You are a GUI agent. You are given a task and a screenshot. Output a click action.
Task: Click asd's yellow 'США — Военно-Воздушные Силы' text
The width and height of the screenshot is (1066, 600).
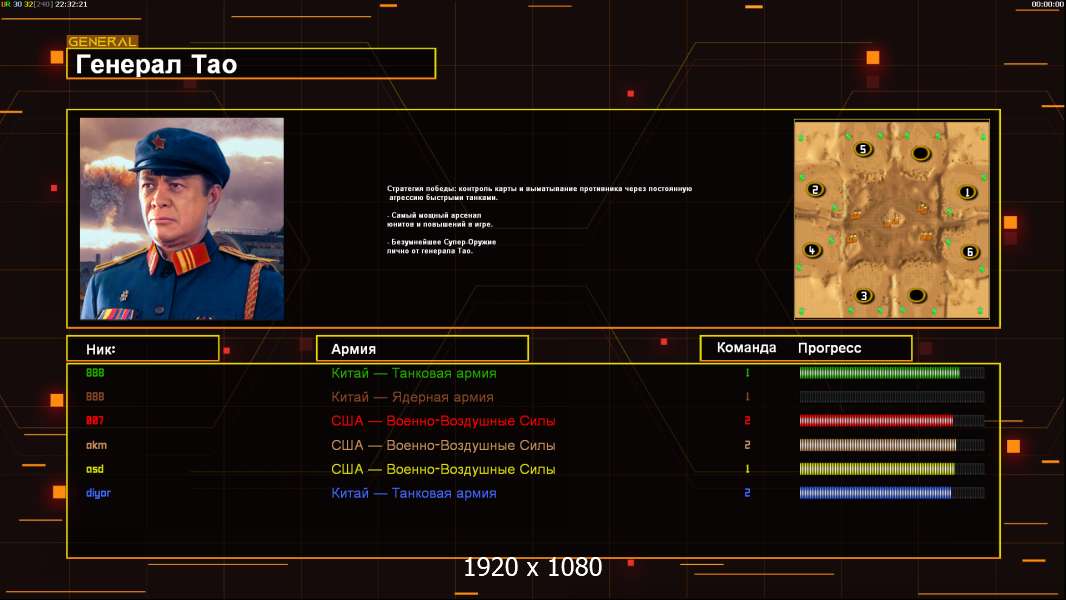443,470
